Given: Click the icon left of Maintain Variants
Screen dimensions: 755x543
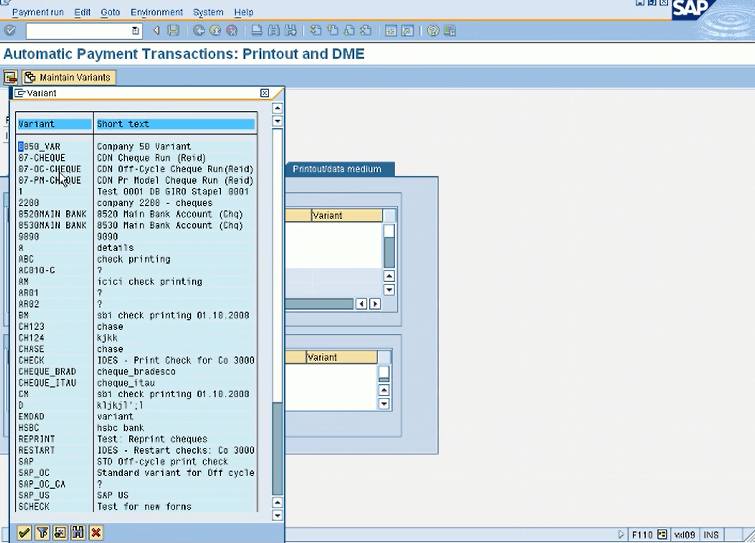Looking at the screenshot, I should tap(11, 77).
